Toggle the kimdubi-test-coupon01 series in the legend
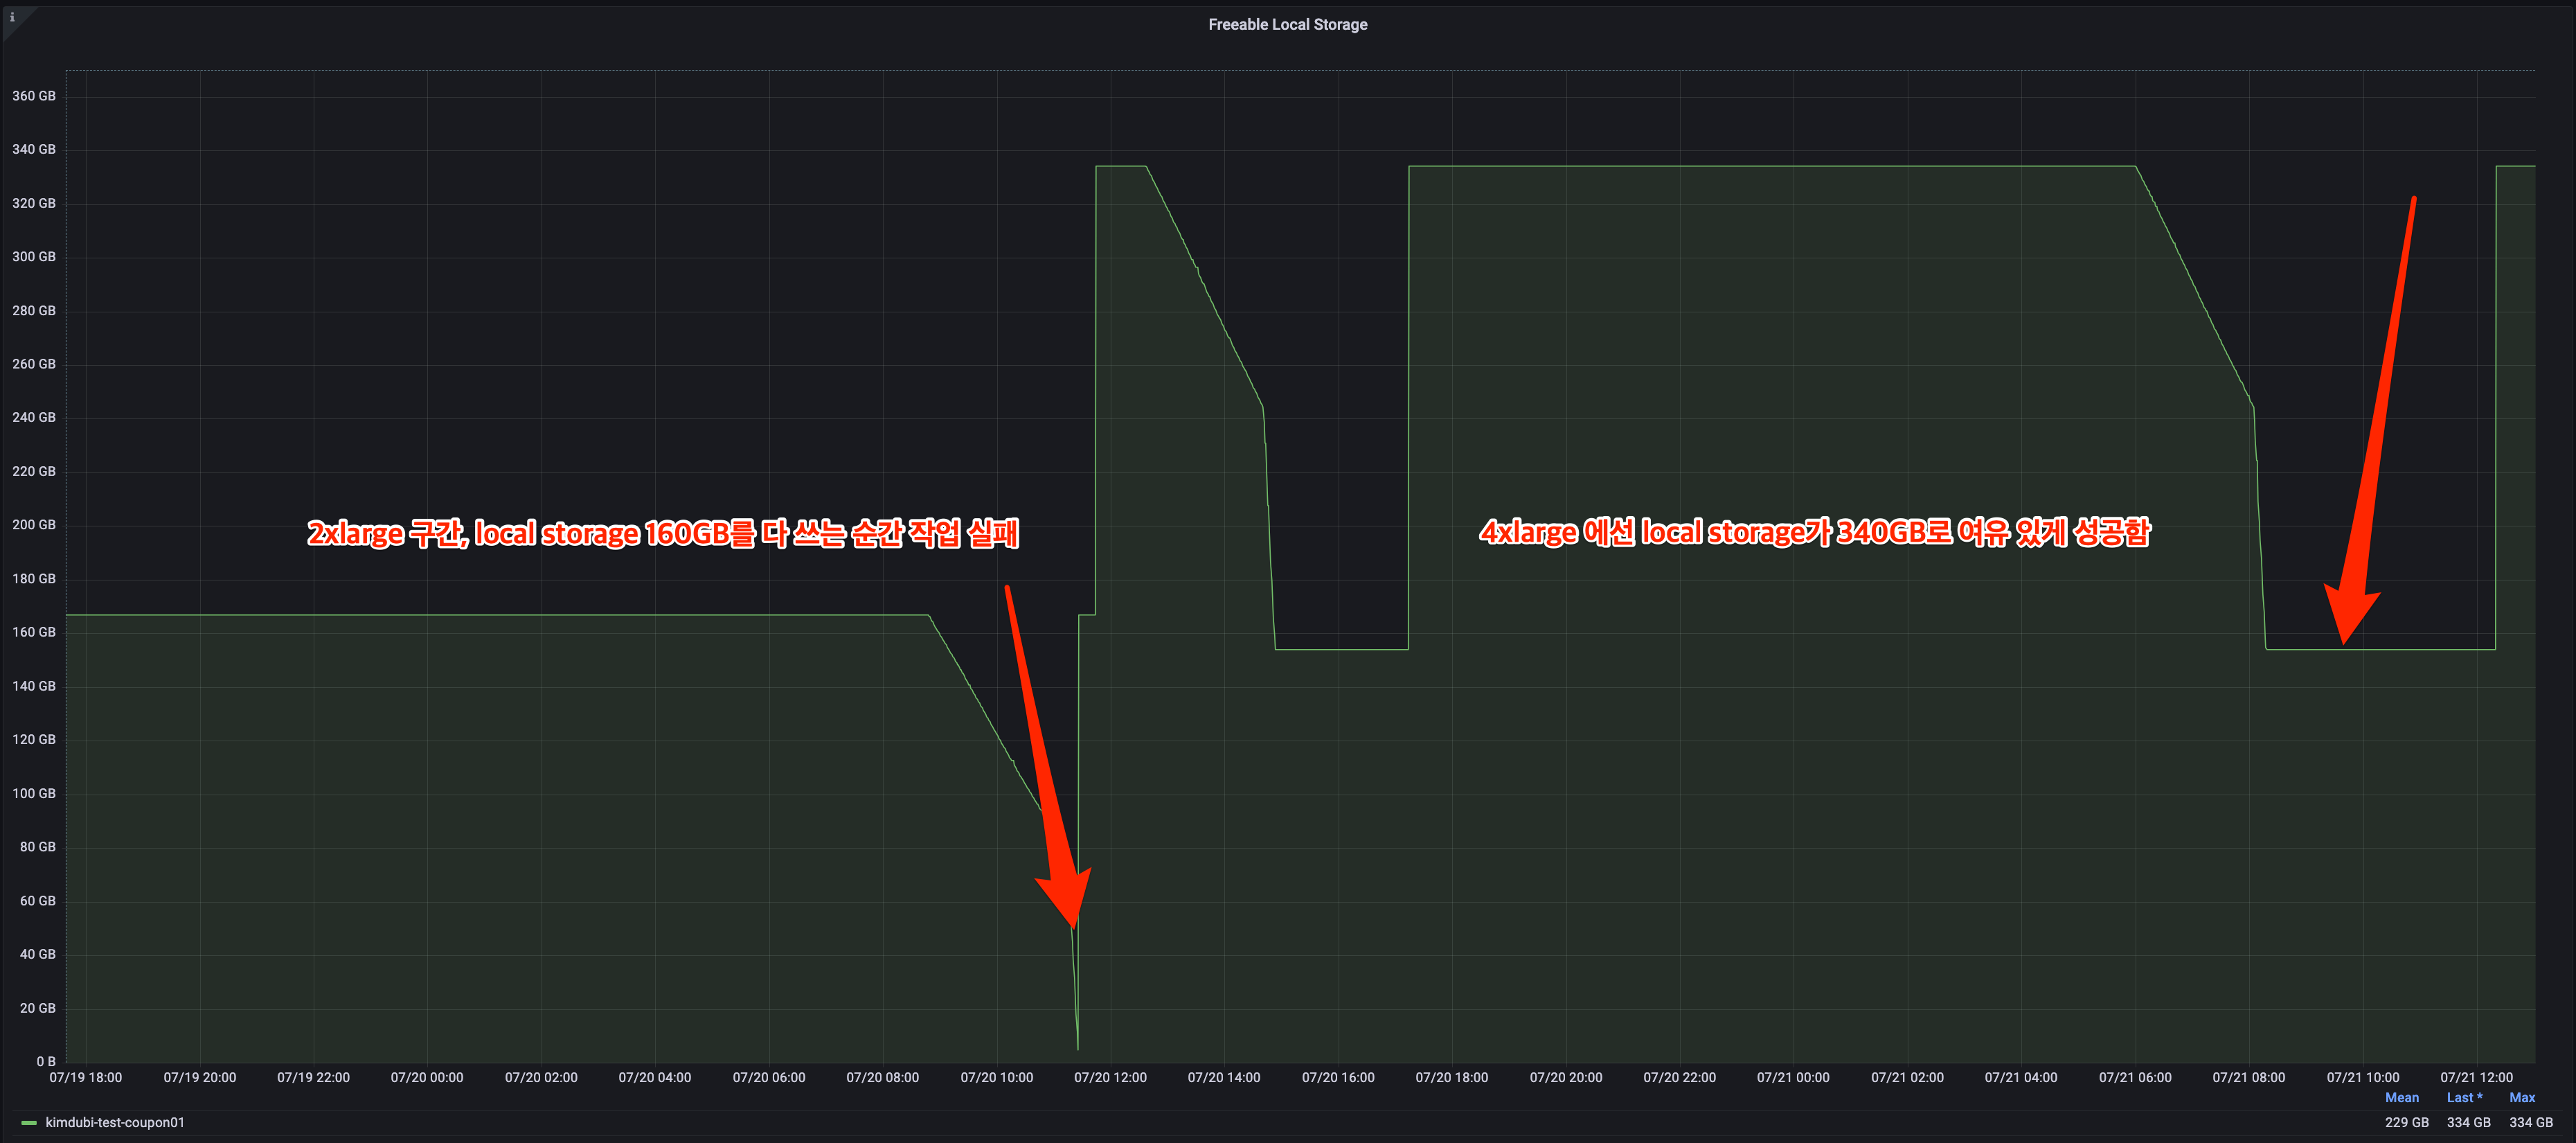The height and width of the screenshot is (1143, 2576). [115, 1123]
